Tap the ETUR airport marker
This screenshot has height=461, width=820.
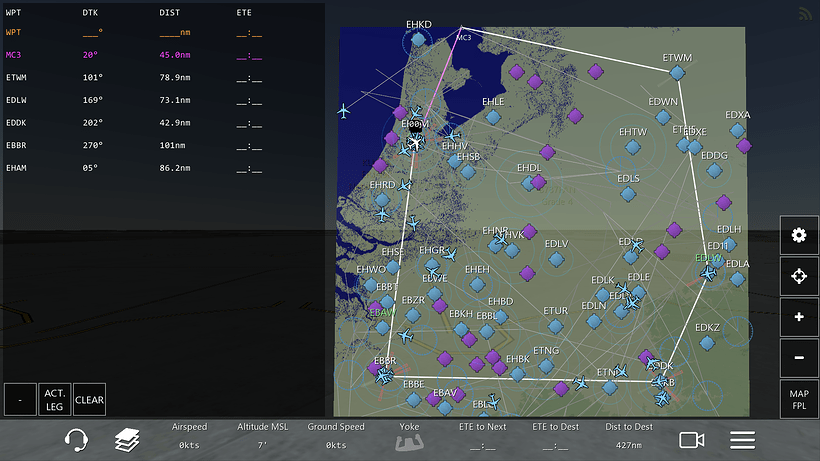click(555, 326)
